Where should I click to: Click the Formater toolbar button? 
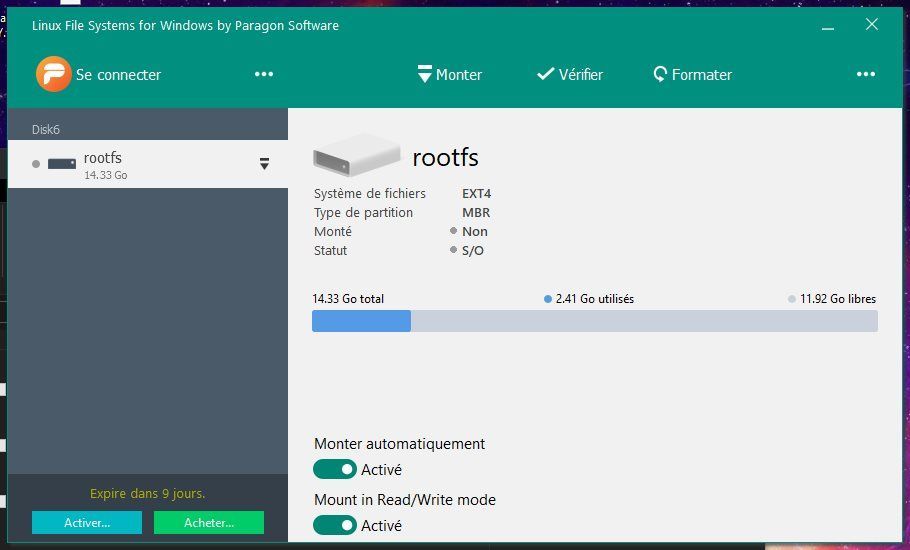coord(692,74)
